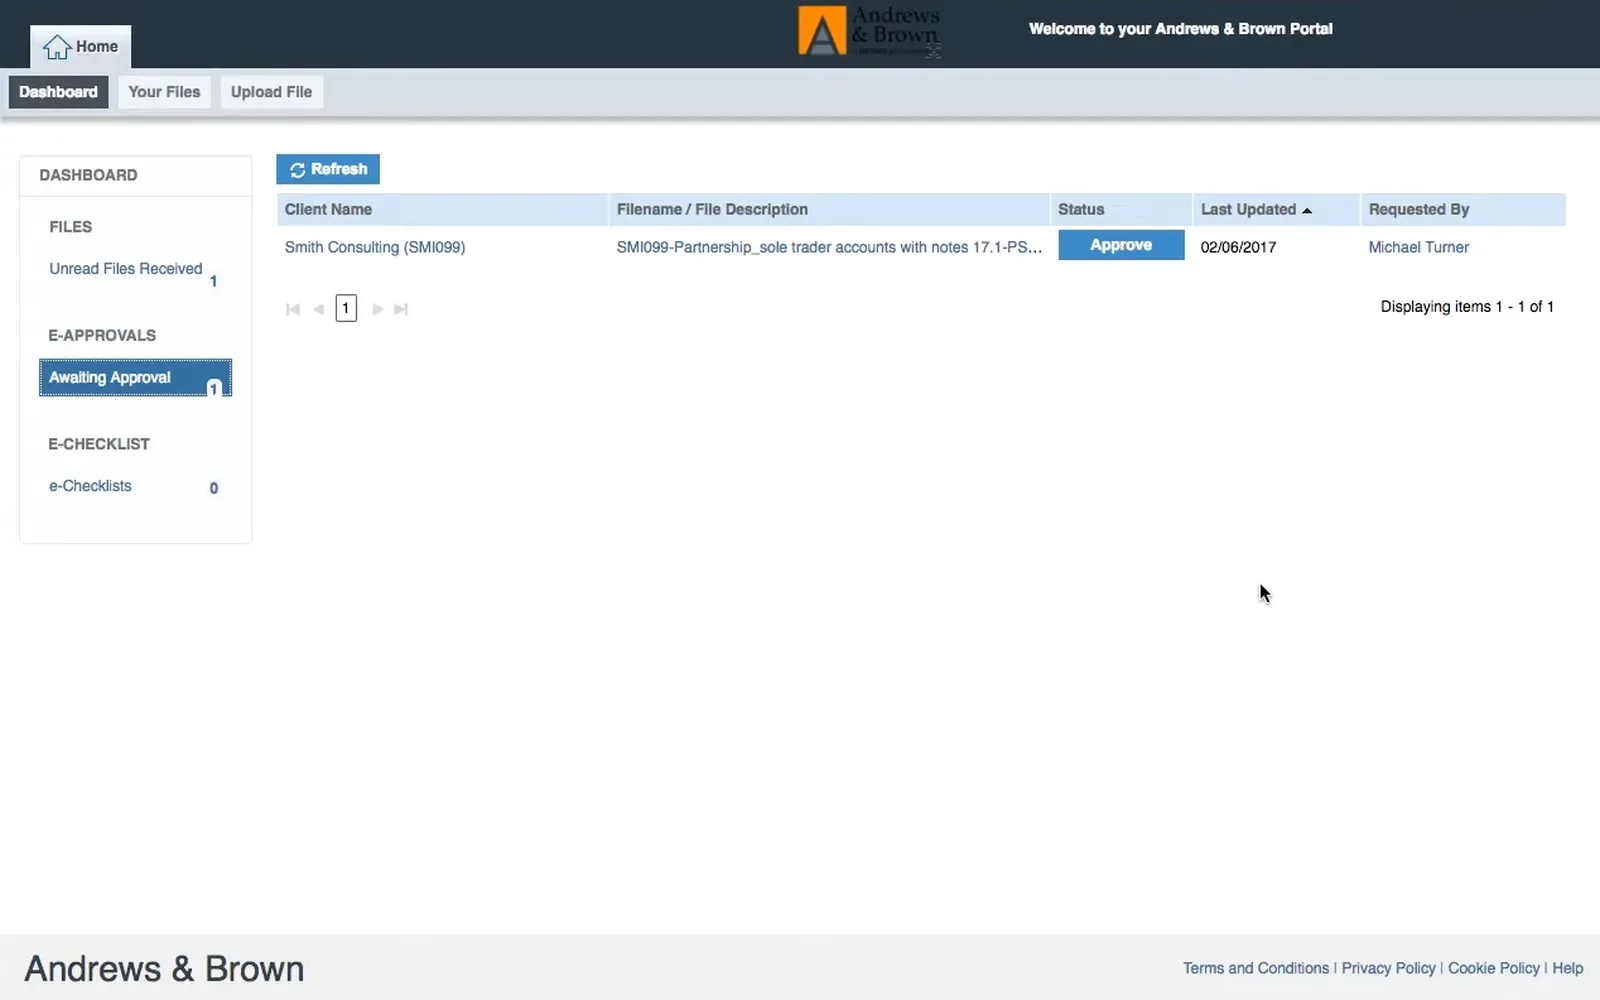Image resolution: width=1600 pixels, height=1000 pixels.
Task: Click the E-CHECKLIST section heading
Action: [99, 444]
